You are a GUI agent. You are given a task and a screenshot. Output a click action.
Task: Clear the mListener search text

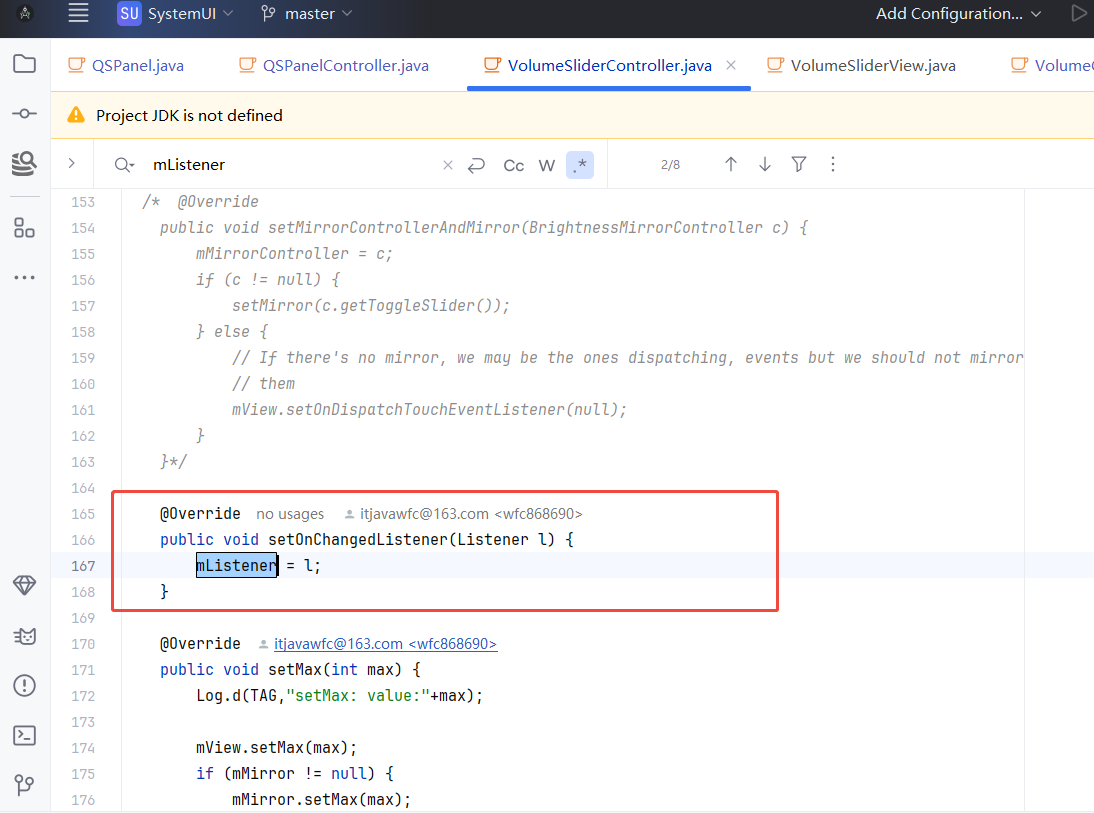click(448, 165)
